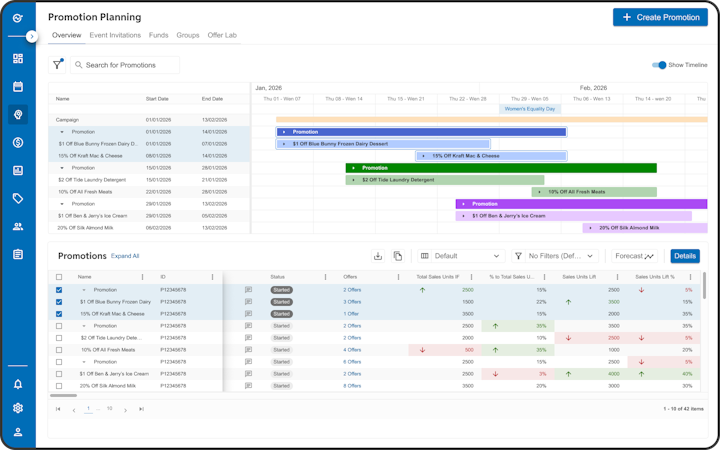The height and width of the screenshot is (450, 720).
Task: Click the copy icon in Promotions toolbar
Action: click(x=398, y=256)
